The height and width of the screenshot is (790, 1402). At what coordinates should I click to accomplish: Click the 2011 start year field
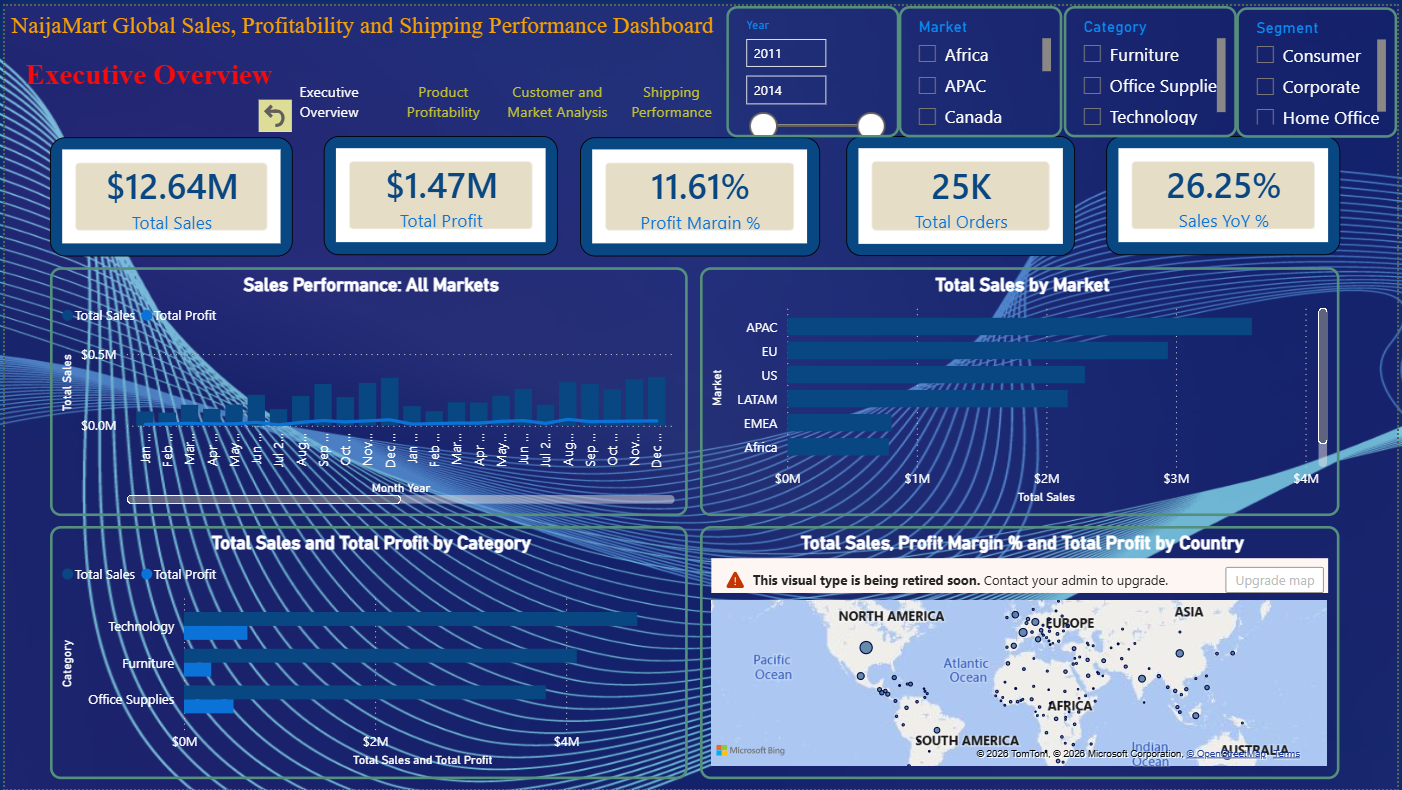pos(786,53)
